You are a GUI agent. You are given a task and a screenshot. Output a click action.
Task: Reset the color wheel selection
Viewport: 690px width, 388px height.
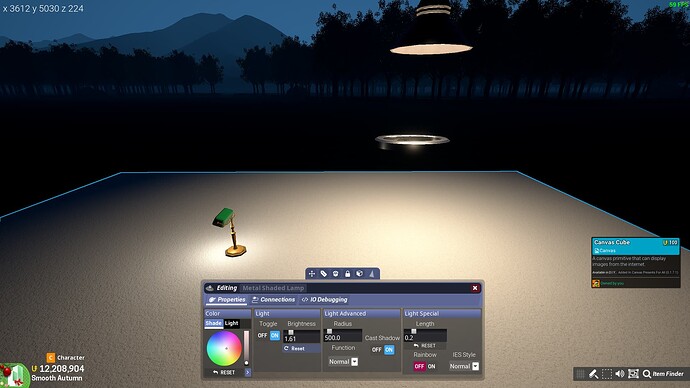[224, 373]
